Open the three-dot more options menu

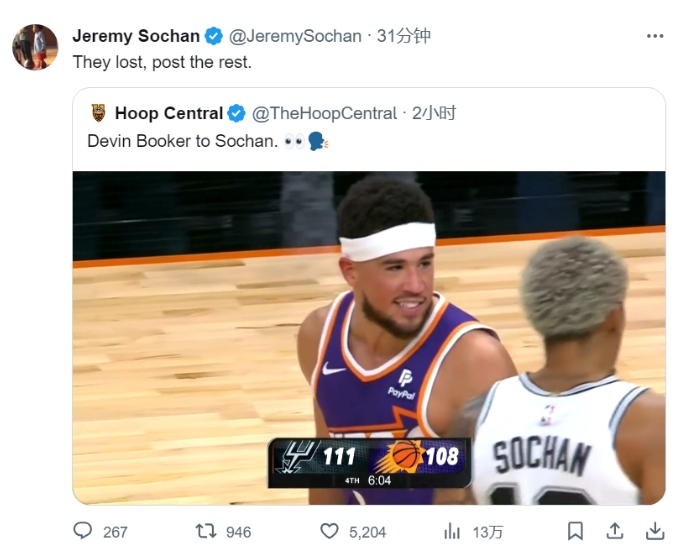click(x=655, y=36)
